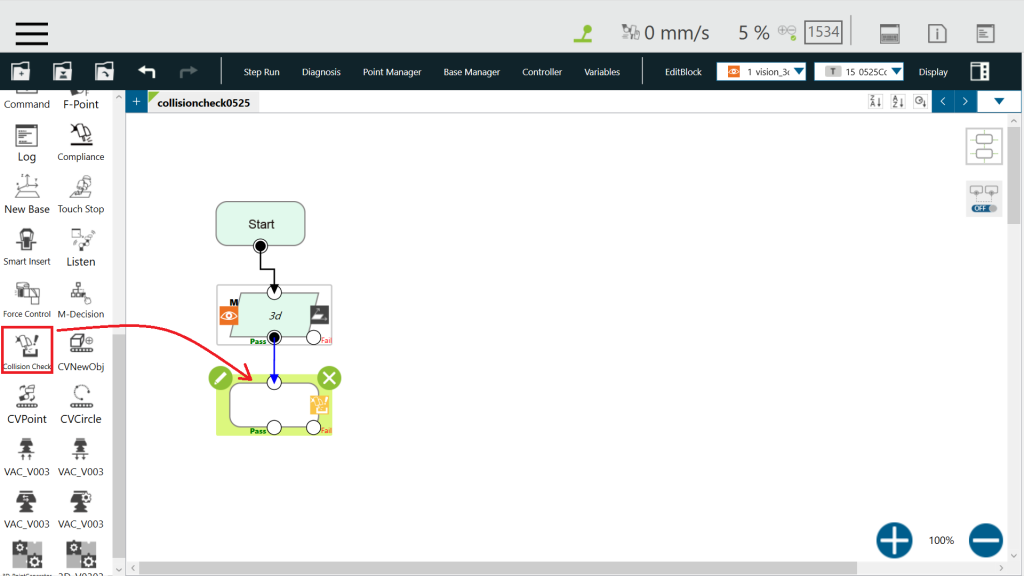This screenshot has width=1024, height=576.
Task: Click the Step Run button
Action: [x=262, y=72]
